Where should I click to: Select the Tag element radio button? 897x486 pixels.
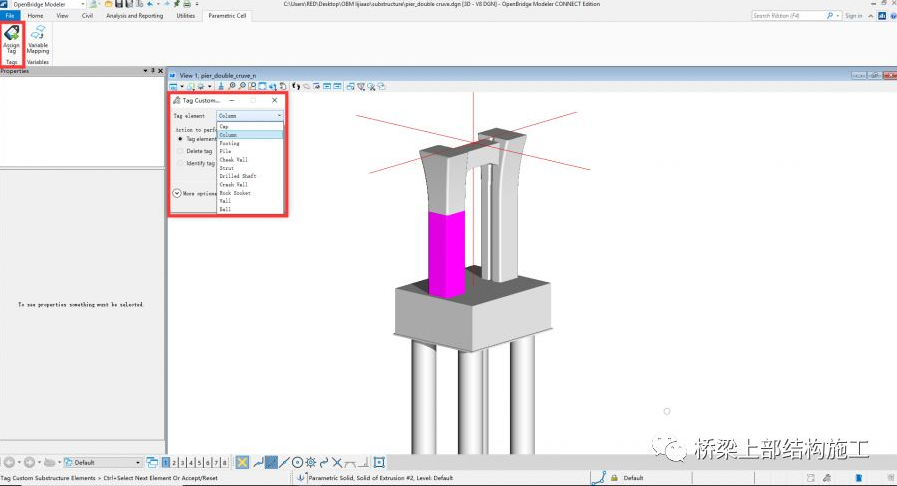point(180,139)
